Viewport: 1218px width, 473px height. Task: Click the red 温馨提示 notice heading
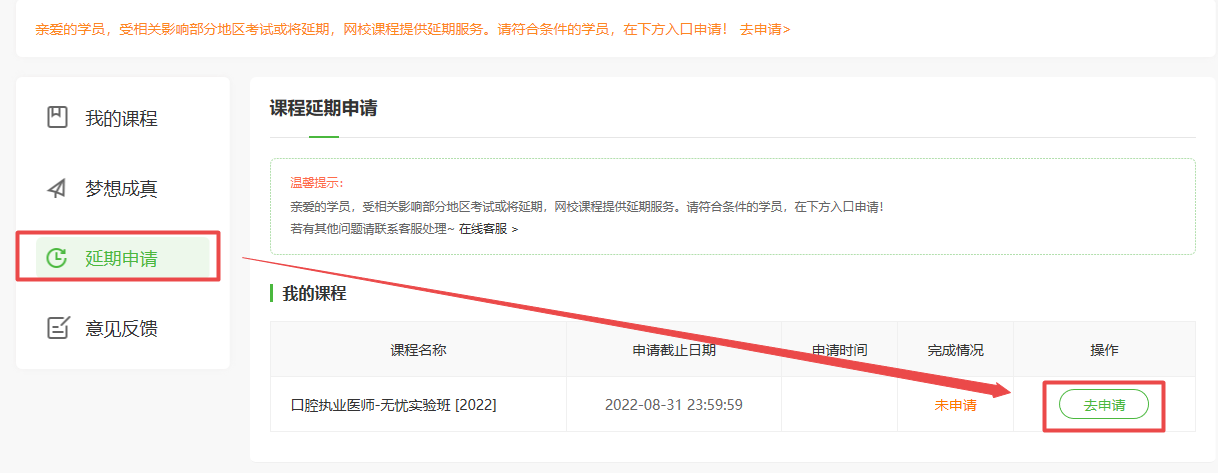point(316,183)
